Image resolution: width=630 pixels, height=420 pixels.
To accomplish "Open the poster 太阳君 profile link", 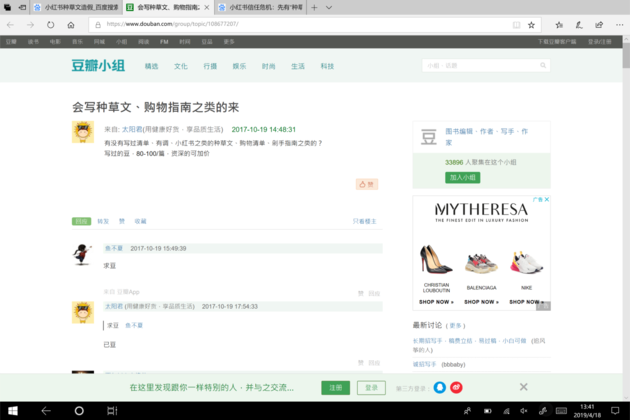I will point(132,129).
